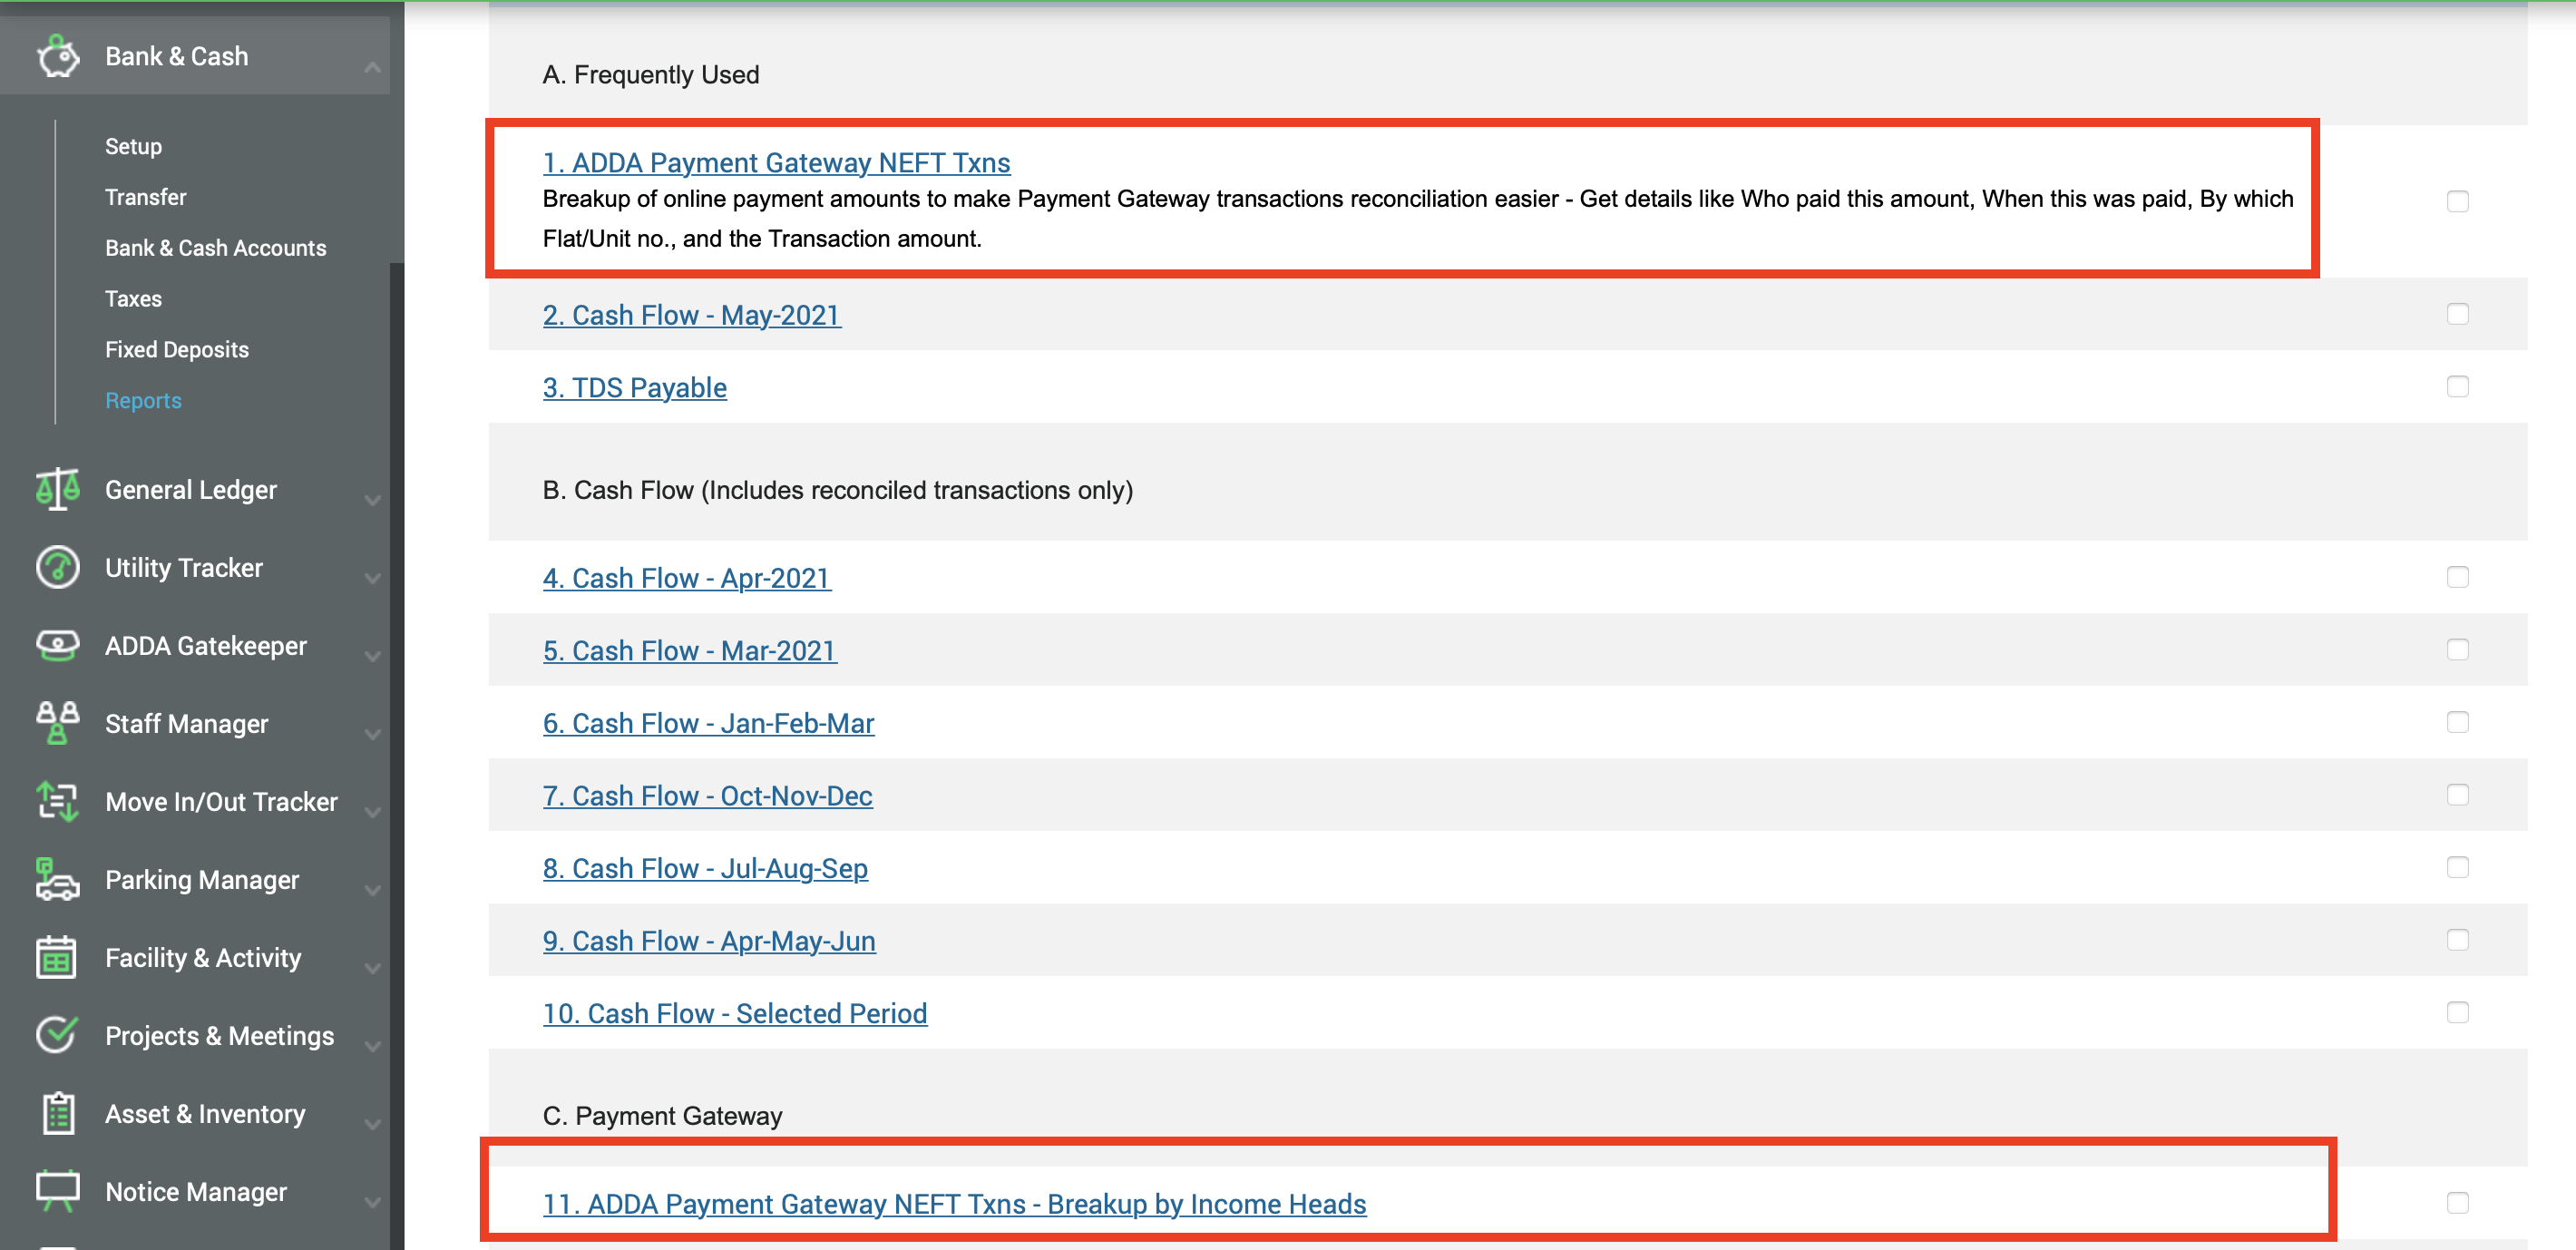Open ADDA Payment Gateway NEFT Txns report

click(776, 162)
